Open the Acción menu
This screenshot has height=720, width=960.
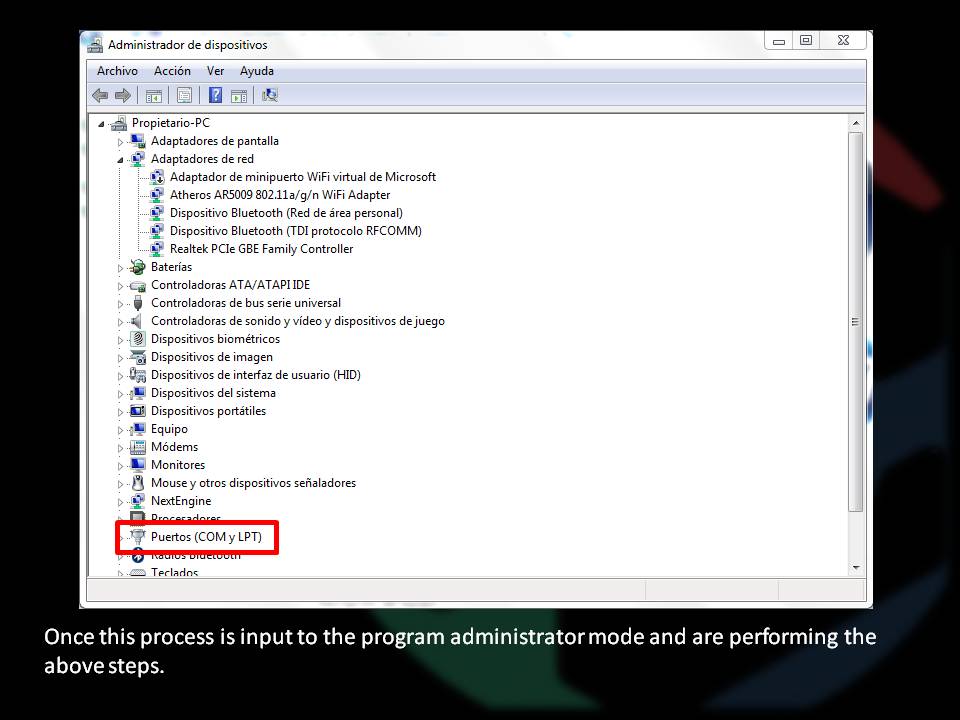172,71
